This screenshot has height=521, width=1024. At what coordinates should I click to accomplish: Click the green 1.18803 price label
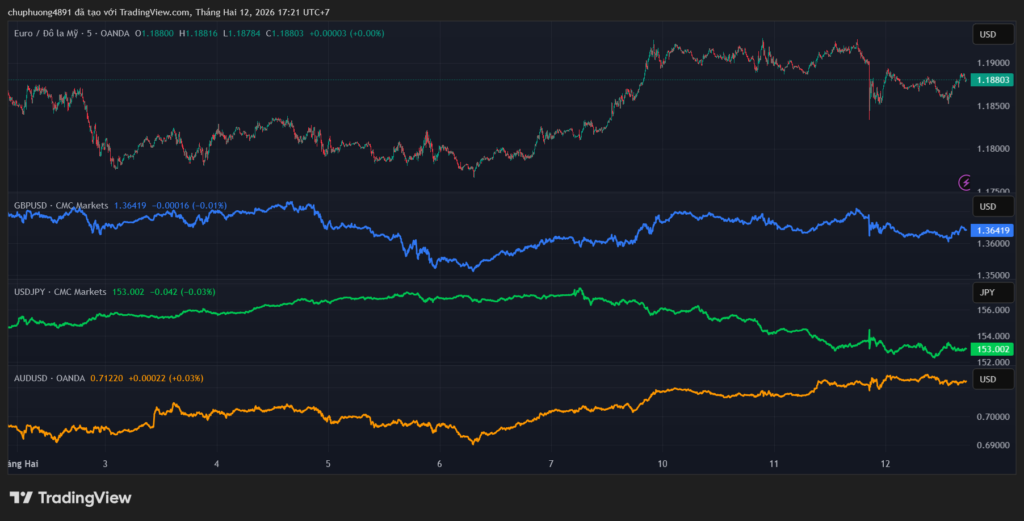pyautogui.click(x=993, y=78)
